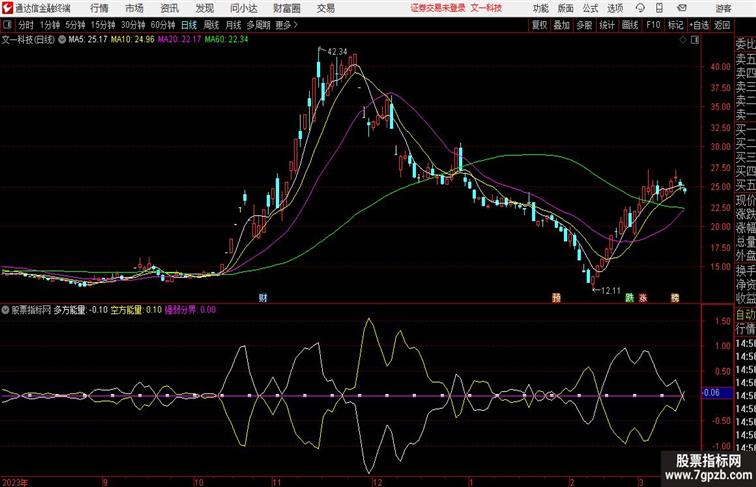Toggle the left panel icon beside 分时
The width and height of the screenshot is (756, 487).
click(7, 25)
